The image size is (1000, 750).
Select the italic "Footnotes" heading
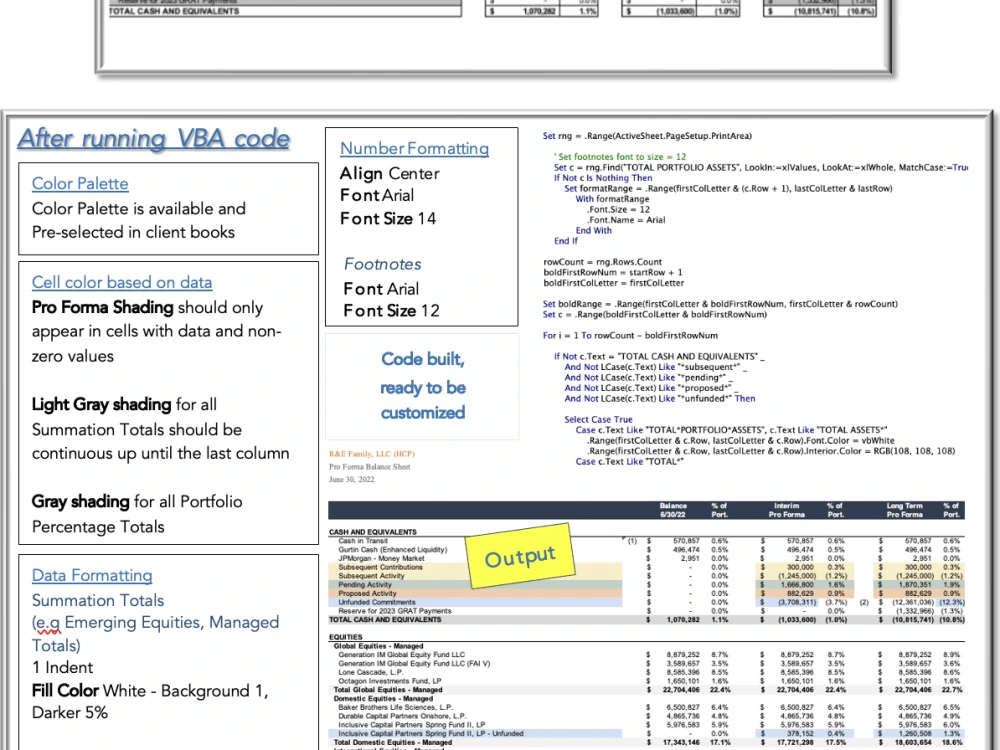coord(383,264)
